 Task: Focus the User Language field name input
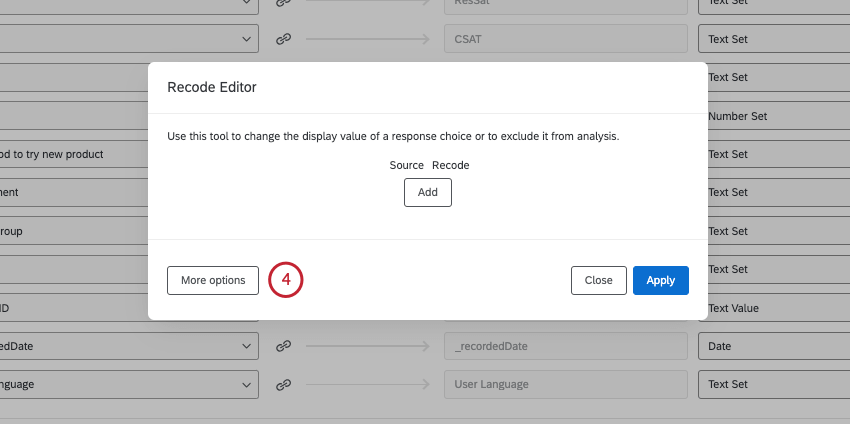coord(565,384)
